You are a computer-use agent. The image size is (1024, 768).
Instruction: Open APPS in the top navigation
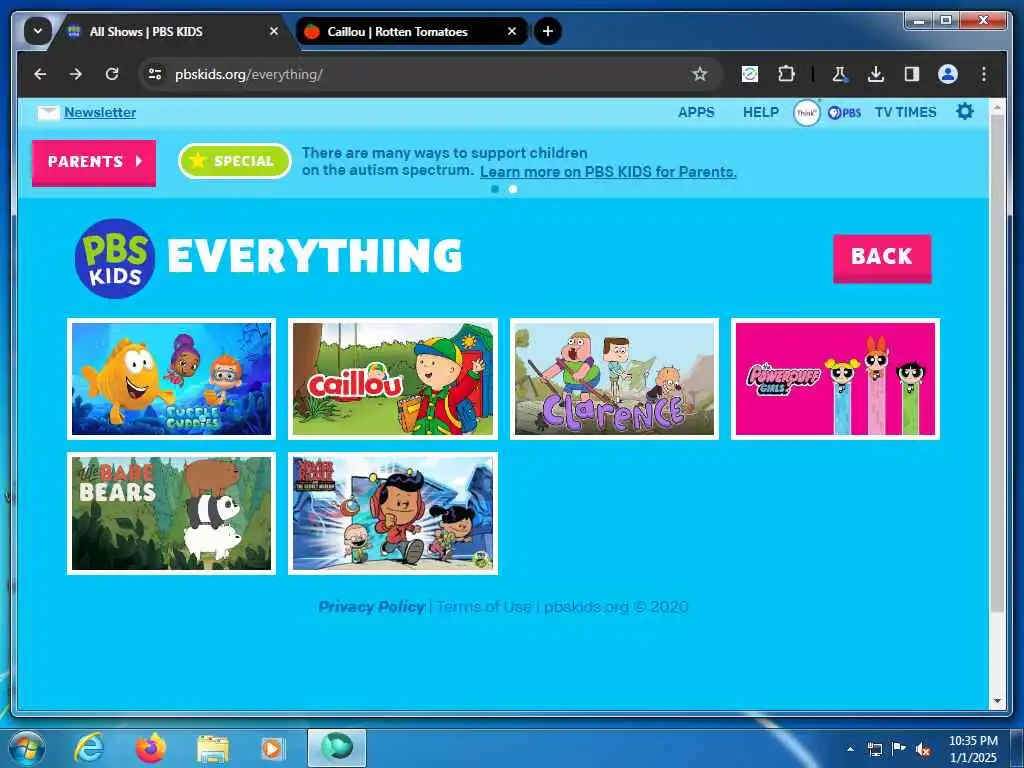click(696, 112)
